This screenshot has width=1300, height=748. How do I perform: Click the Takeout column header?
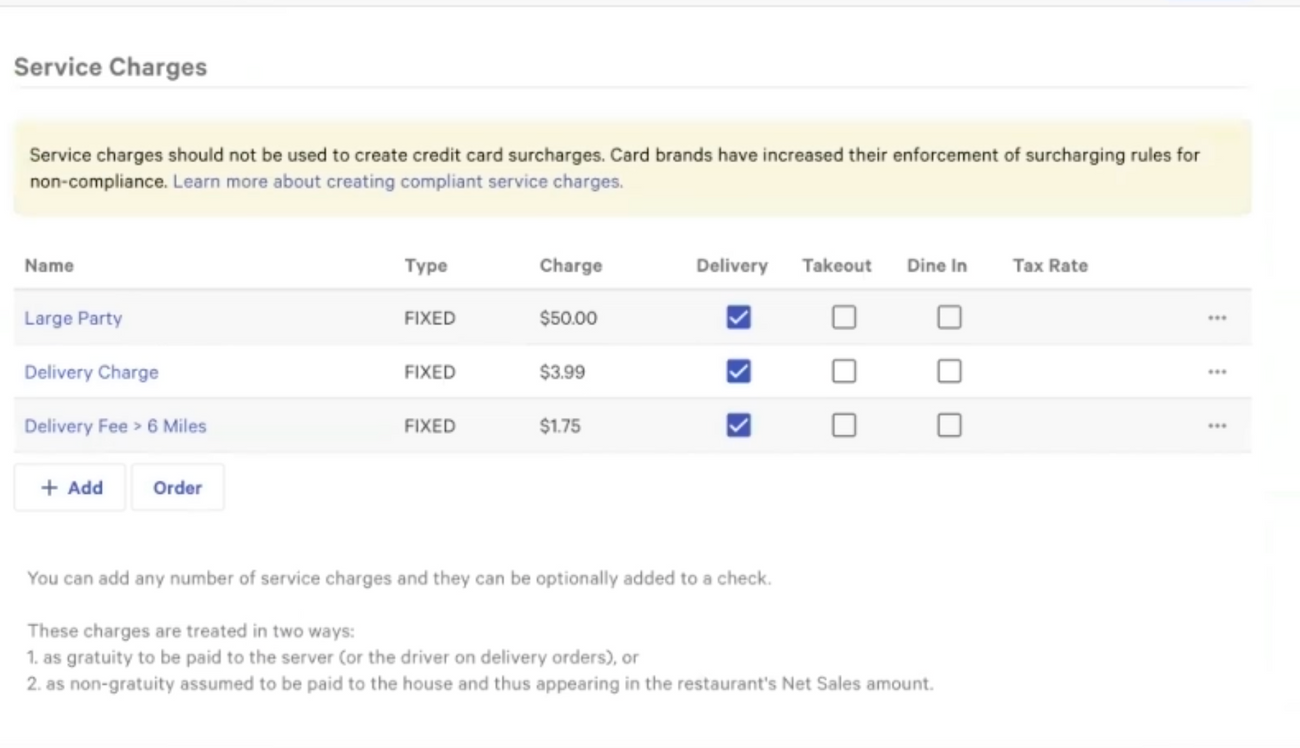[x=837, y=266]
